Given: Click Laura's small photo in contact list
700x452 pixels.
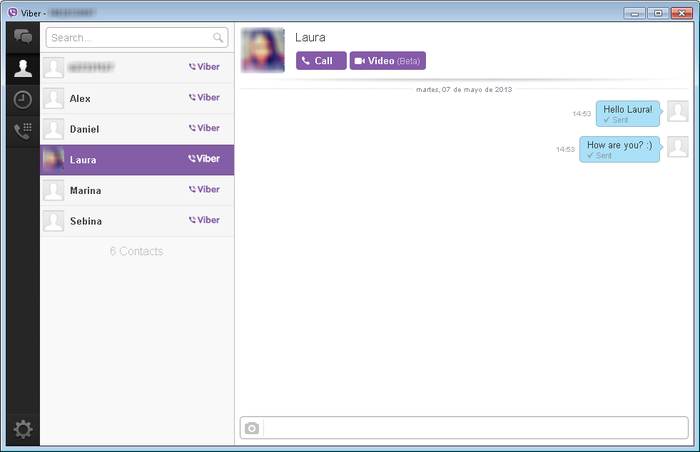Looking at the screenshot, I should pos(53,159).
